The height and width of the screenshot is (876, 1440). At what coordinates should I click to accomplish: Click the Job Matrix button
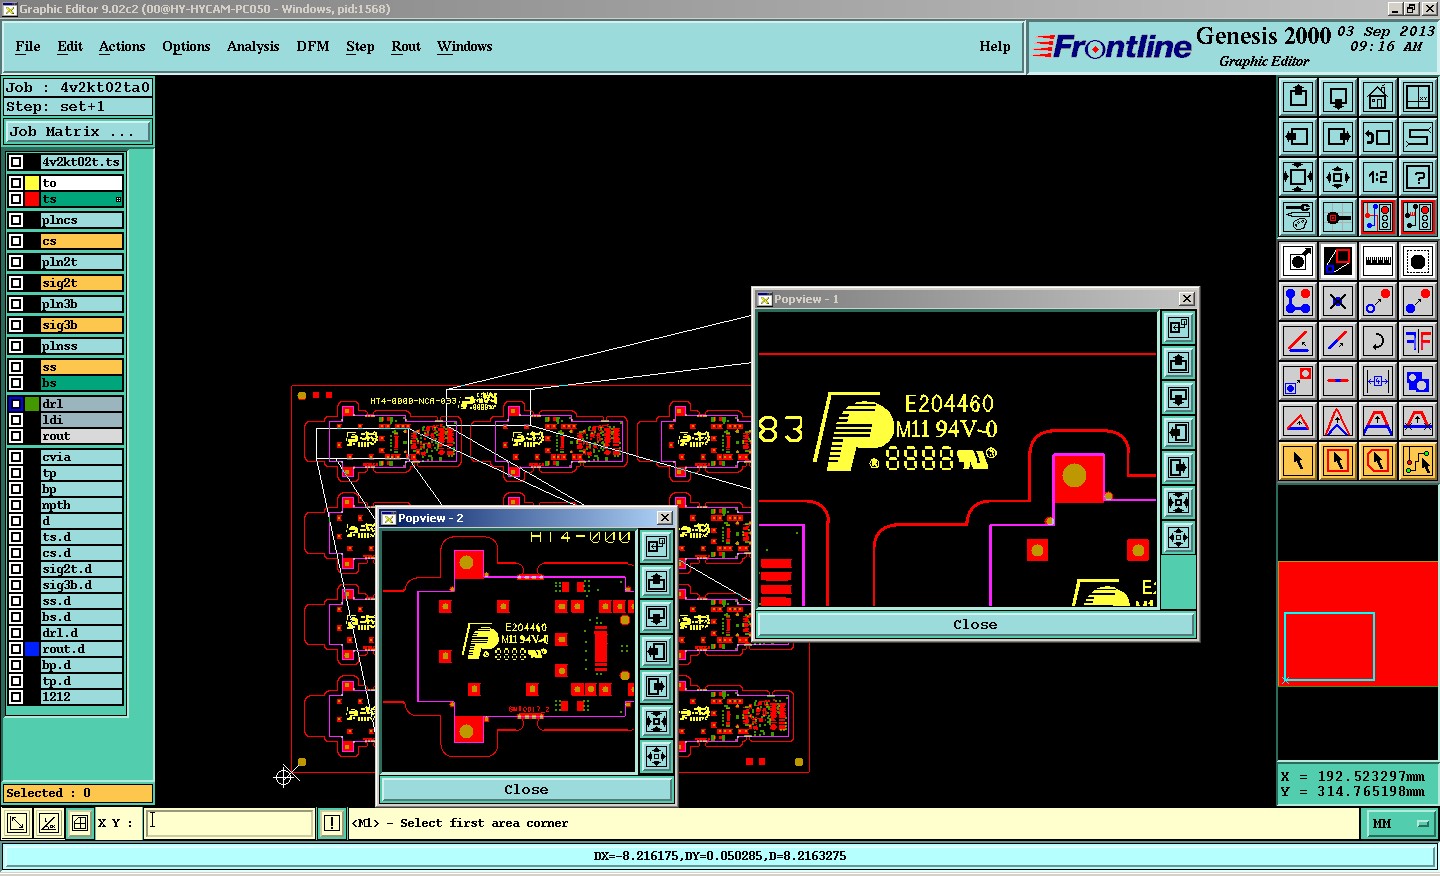(78, 131)
